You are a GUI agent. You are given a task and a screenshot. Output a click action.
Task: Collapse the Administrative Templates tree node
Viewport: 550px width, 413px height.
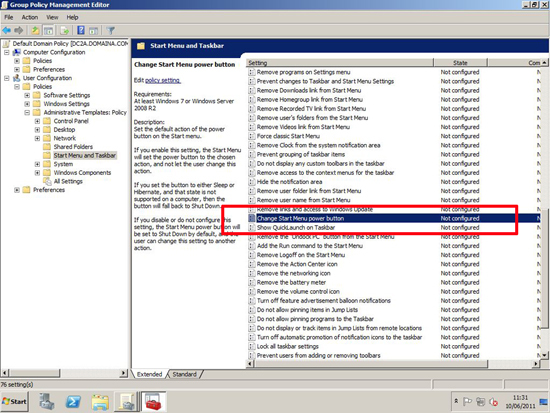coord(27,113)
